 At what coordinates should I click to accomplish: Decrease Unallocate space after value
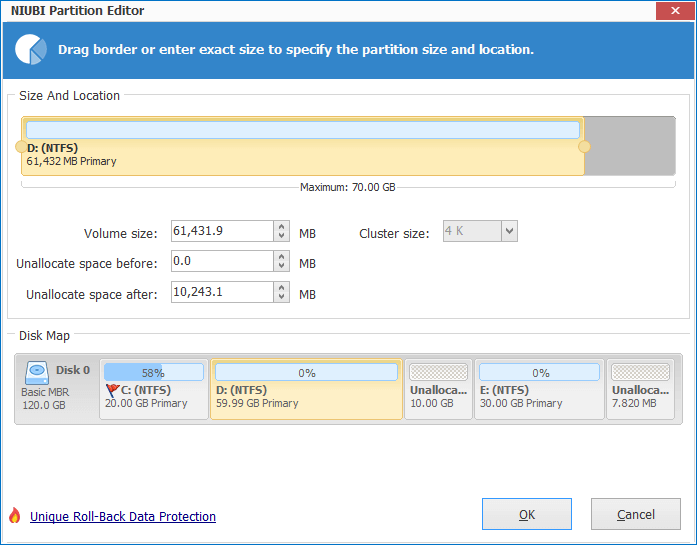pos(281,297)
